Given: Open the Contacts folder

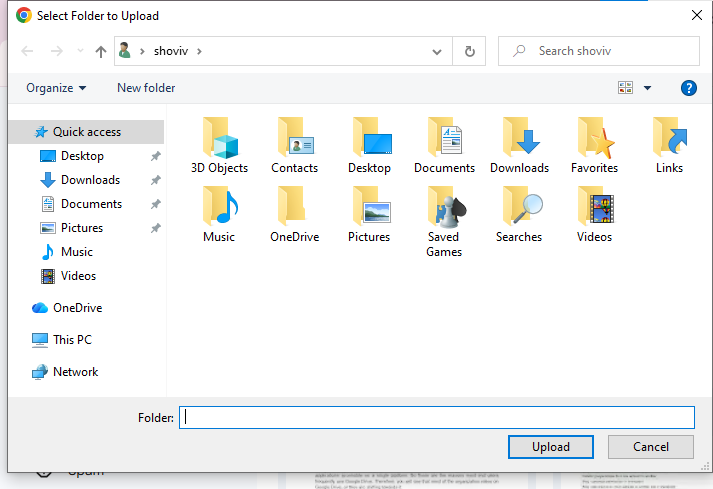Looking at the screenshot, I should point(294,145).
